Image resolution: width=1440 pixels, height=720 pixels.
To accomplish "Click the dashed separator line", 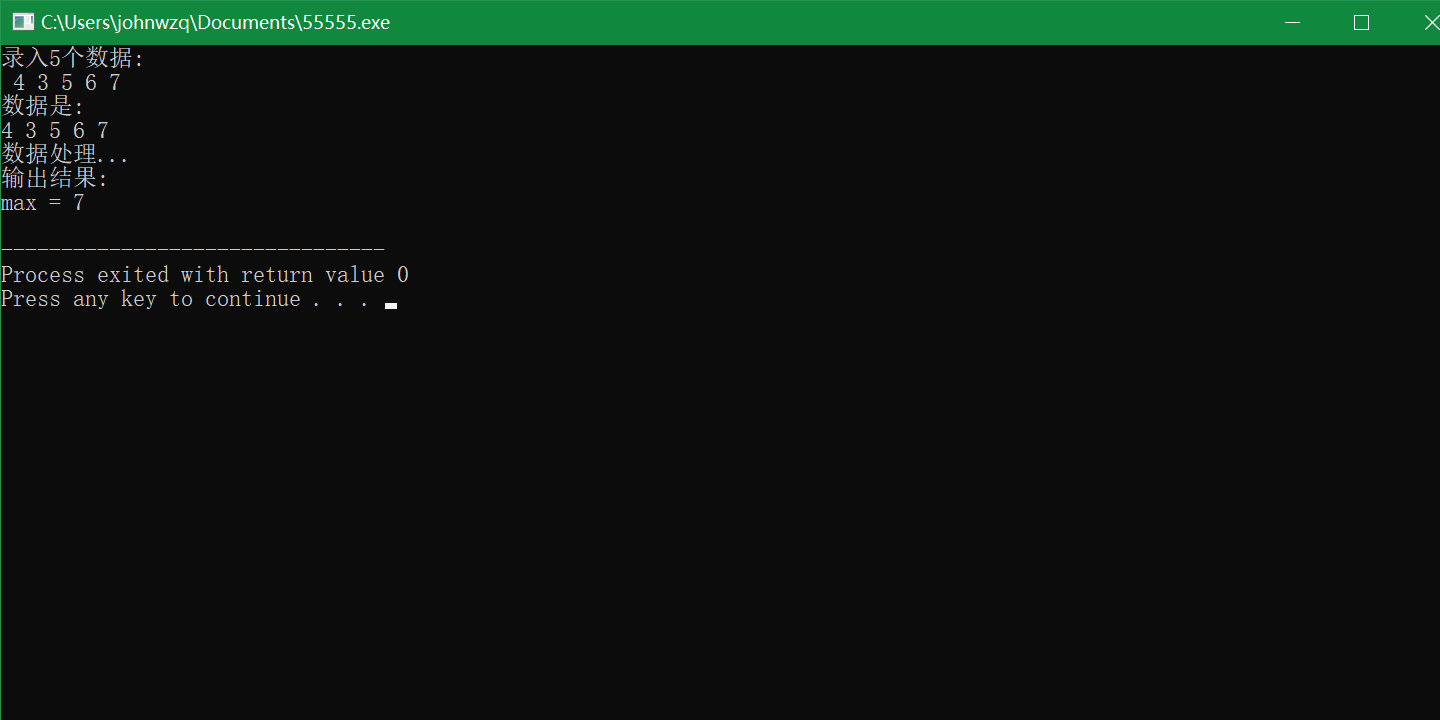I will (x=192, y=247).
